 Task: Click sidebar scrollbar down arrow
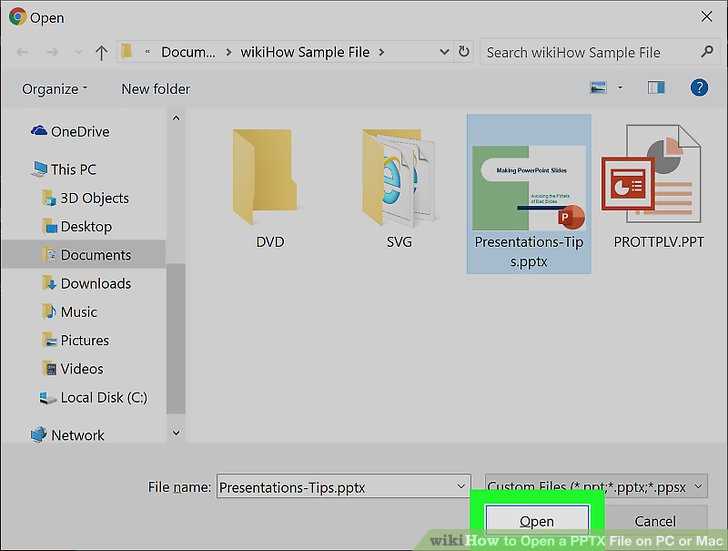tap(176, 433)
